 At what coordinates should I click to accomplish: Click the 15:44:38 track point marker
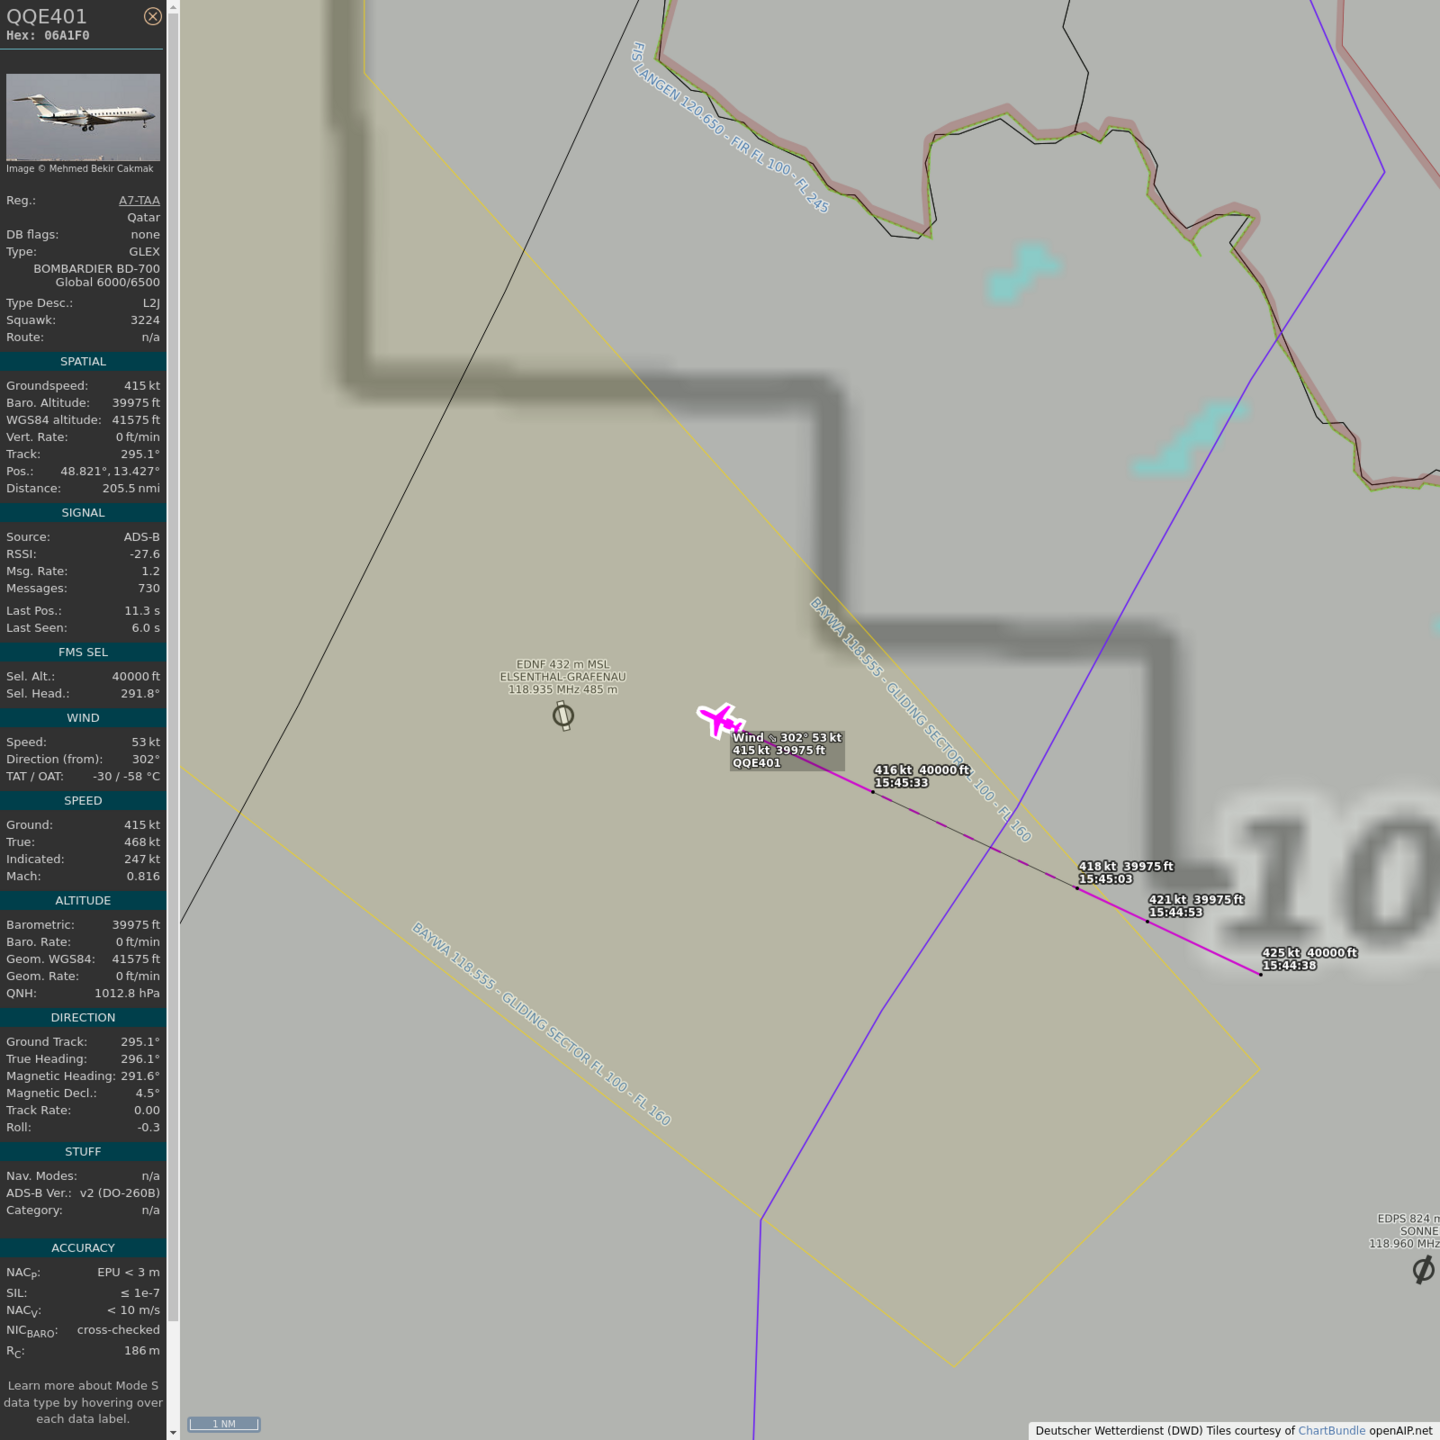coord(1261,974)
